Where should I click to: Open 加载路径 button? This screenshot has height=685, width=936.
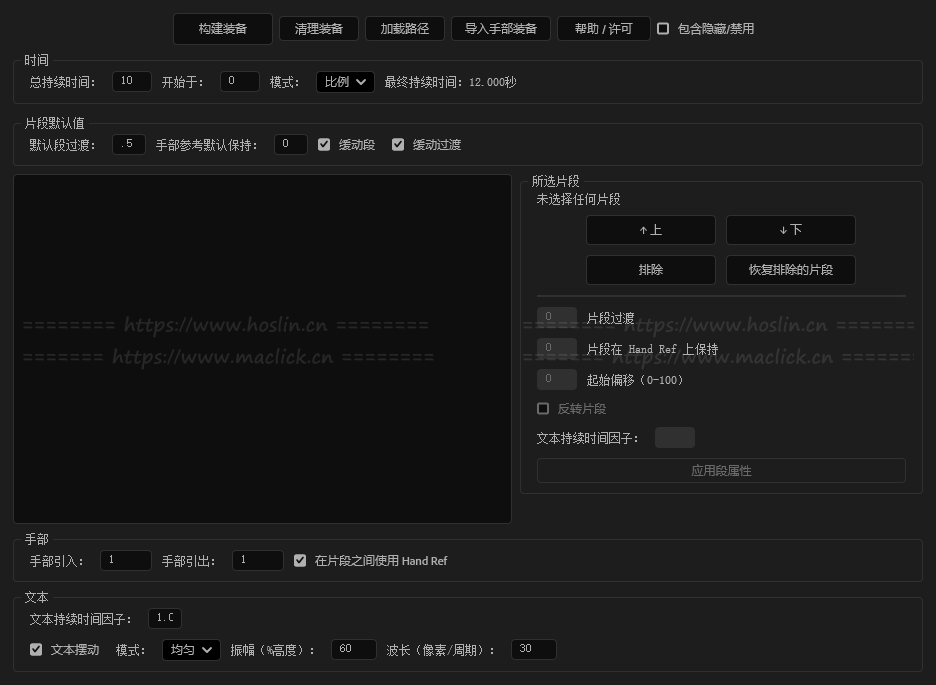[405, 29]
